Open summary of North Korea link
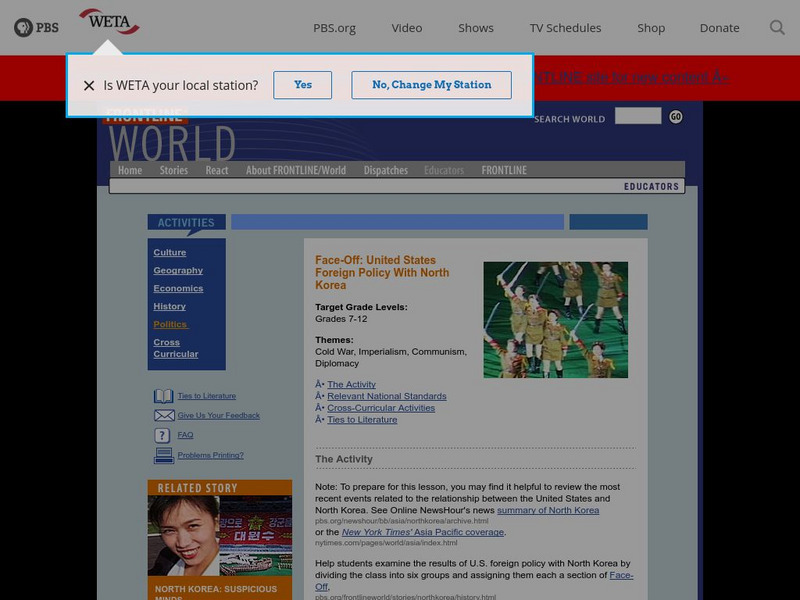800x600 pixels. pos(548,510)
